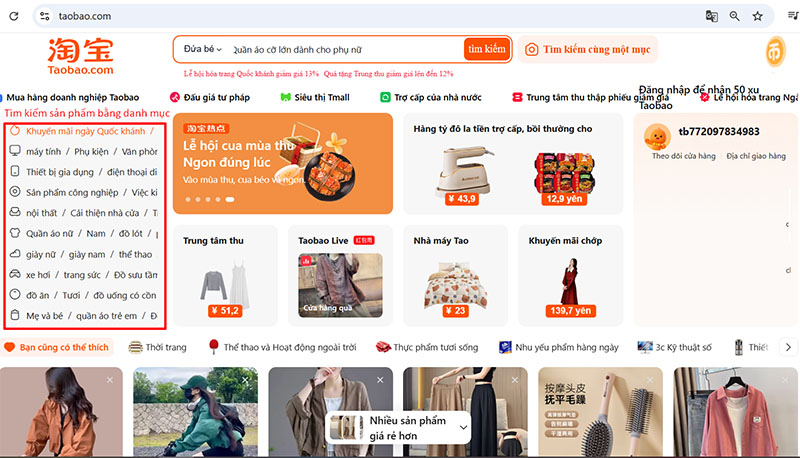Bookmark this page with the star icon

[758, 16]
